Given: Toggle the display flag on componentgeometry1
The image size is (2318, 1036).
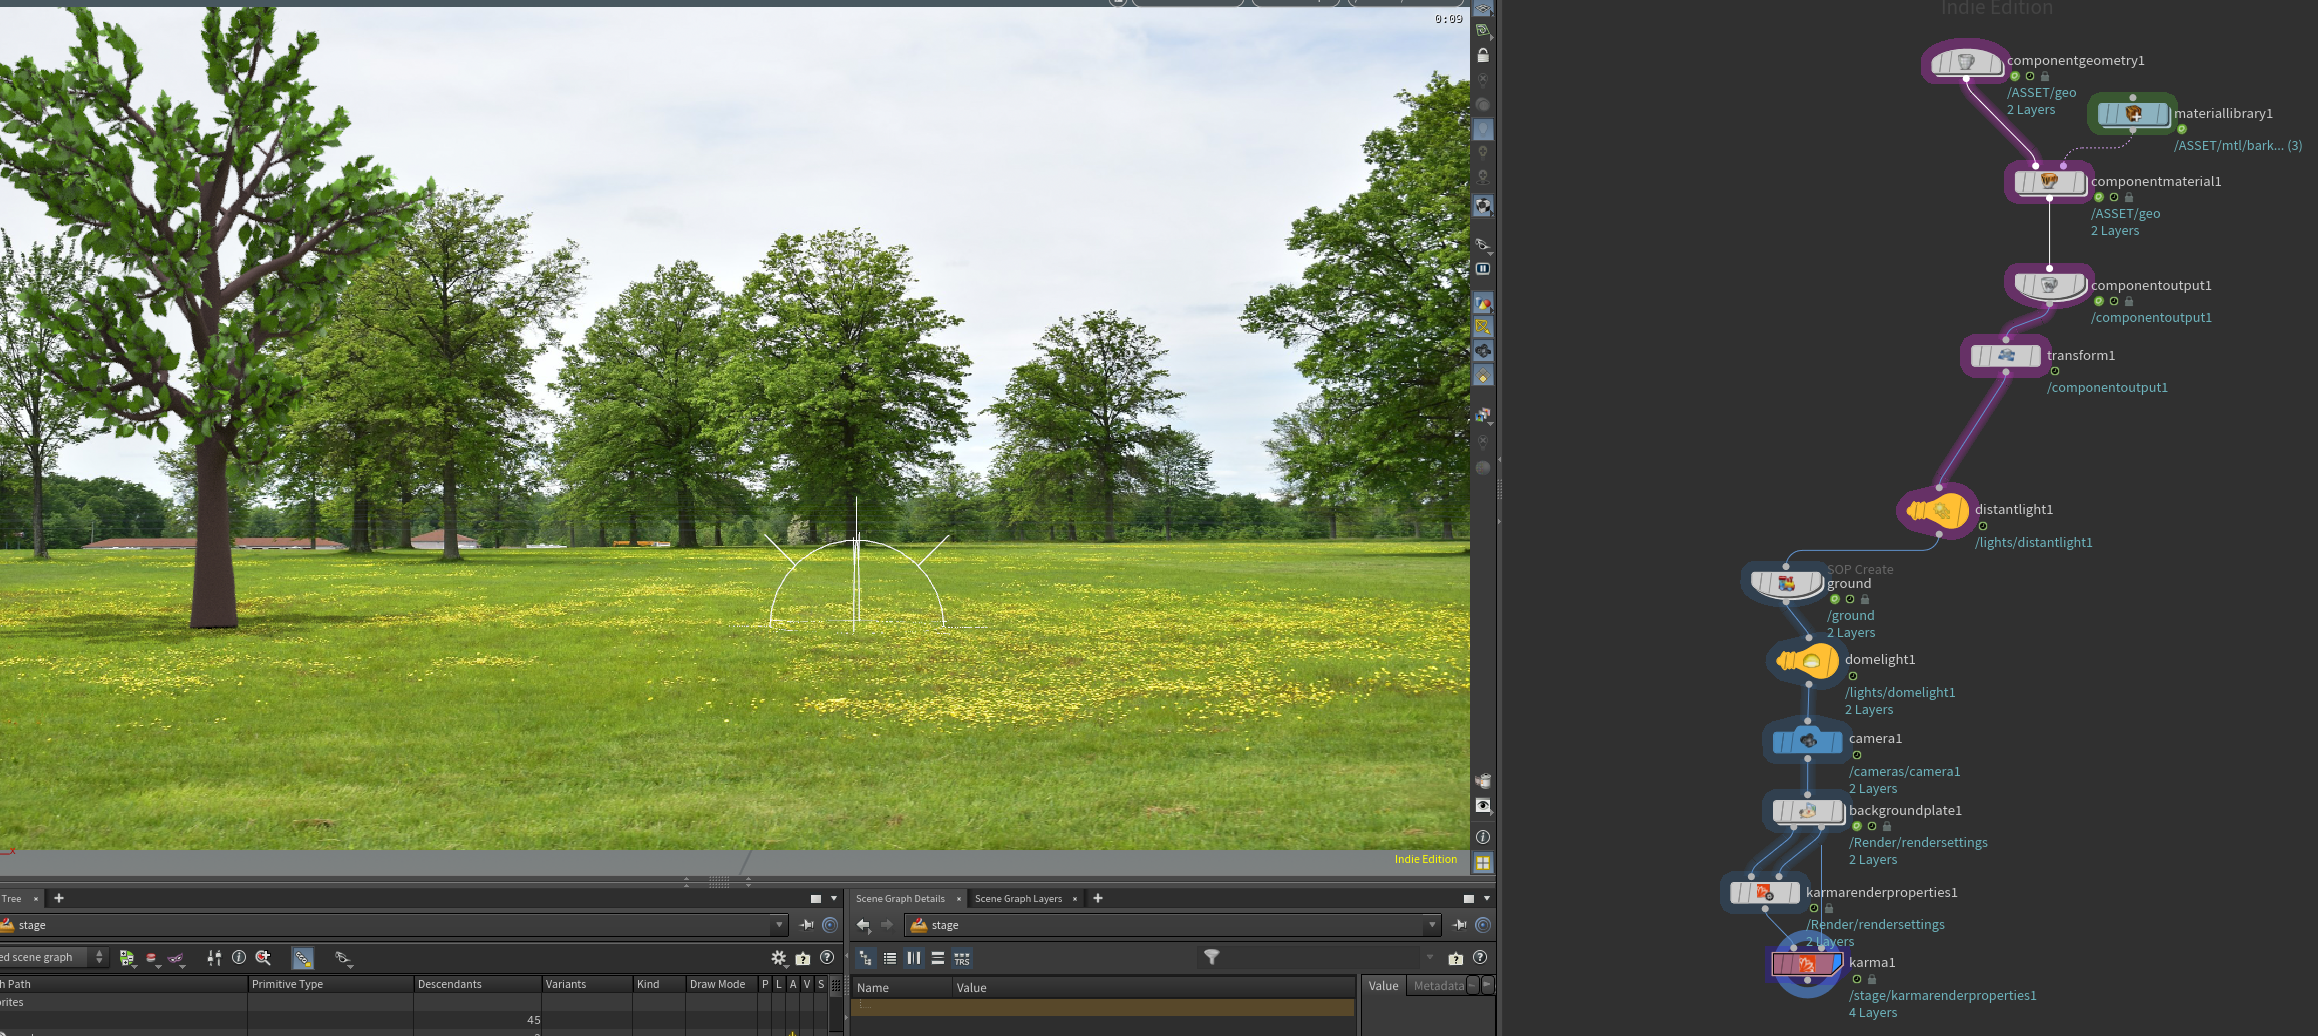Looking at the screenshot, I should click(2015, 76).
